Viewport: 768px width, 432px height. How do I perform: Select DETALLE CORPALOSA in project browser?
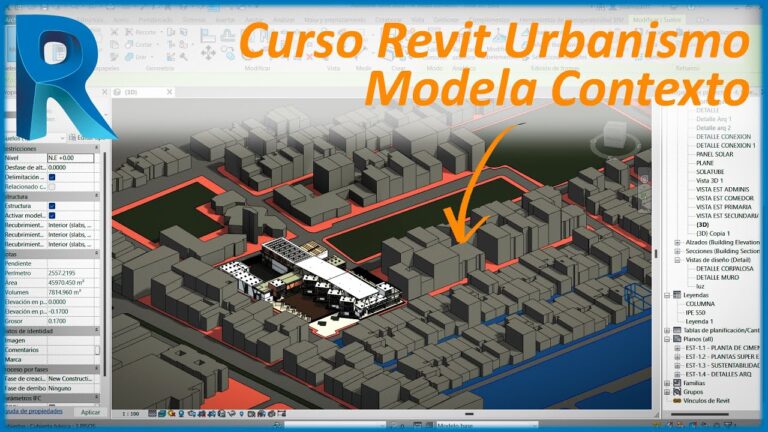[725, 269]
